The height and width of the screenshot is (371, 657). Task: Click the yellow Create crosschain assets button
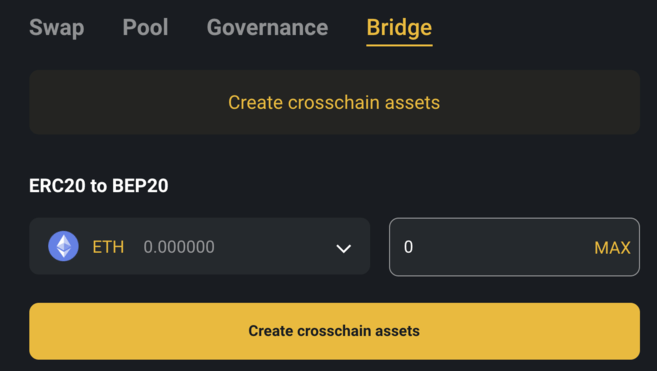334,331
